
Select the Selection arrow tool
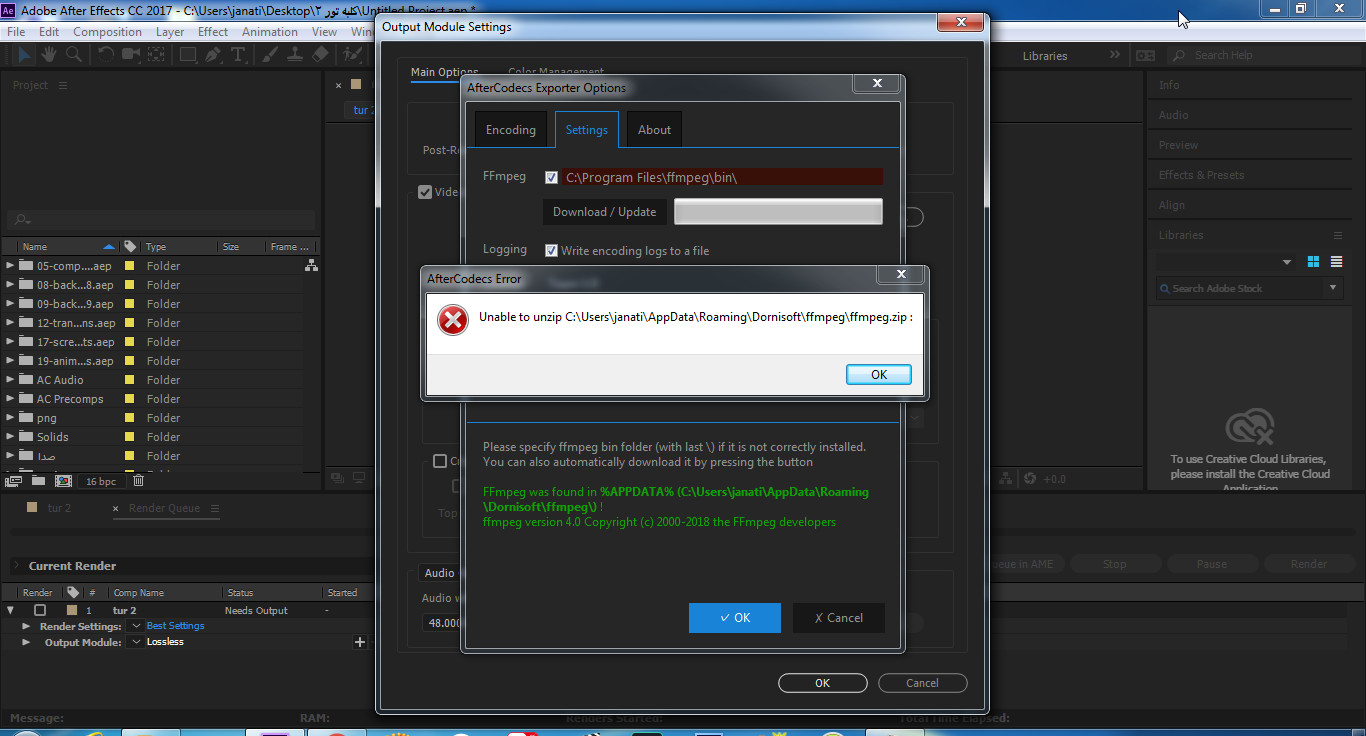point(25,55)
